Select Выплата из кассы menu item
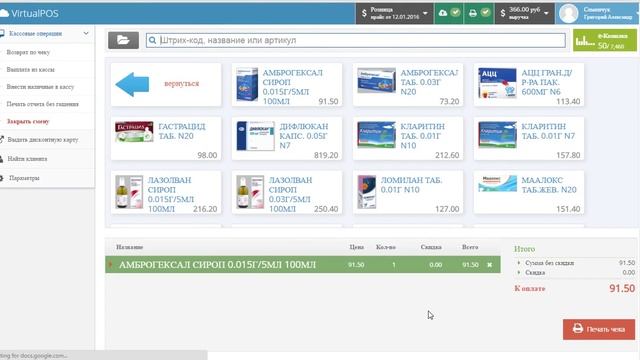This screenshot has height=360, width=640. tap(31, 69)
